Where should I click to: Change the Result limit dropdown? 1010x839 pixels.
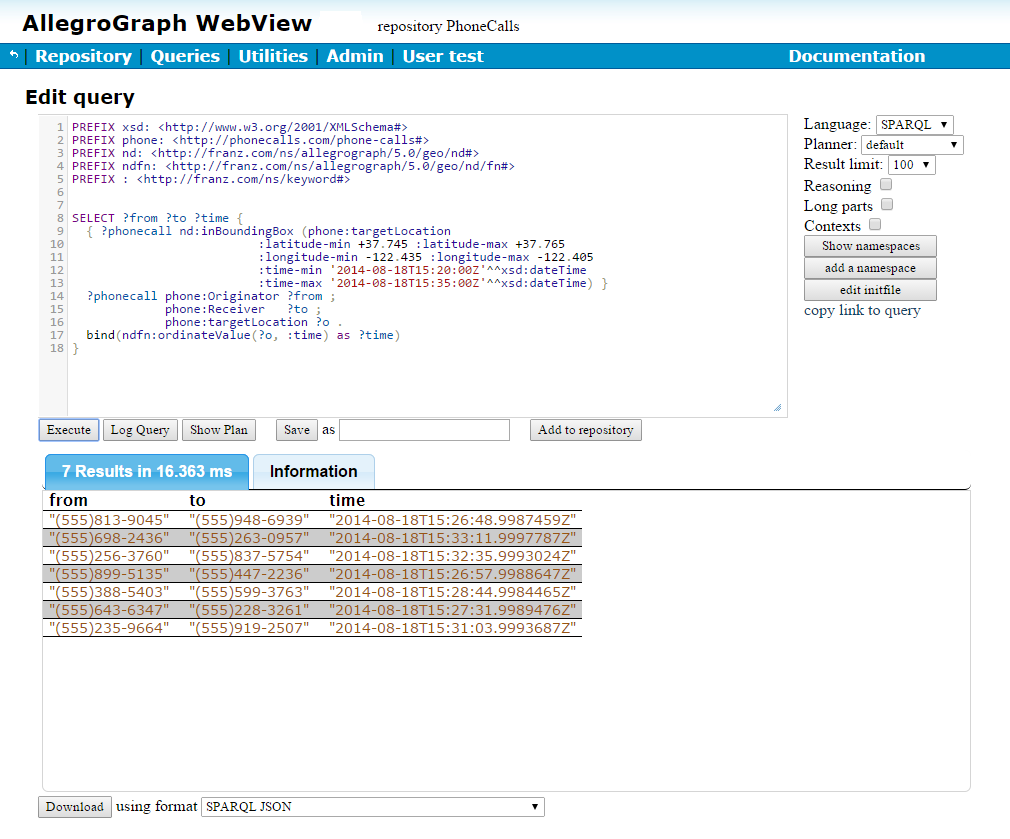(x=911, y=165)
